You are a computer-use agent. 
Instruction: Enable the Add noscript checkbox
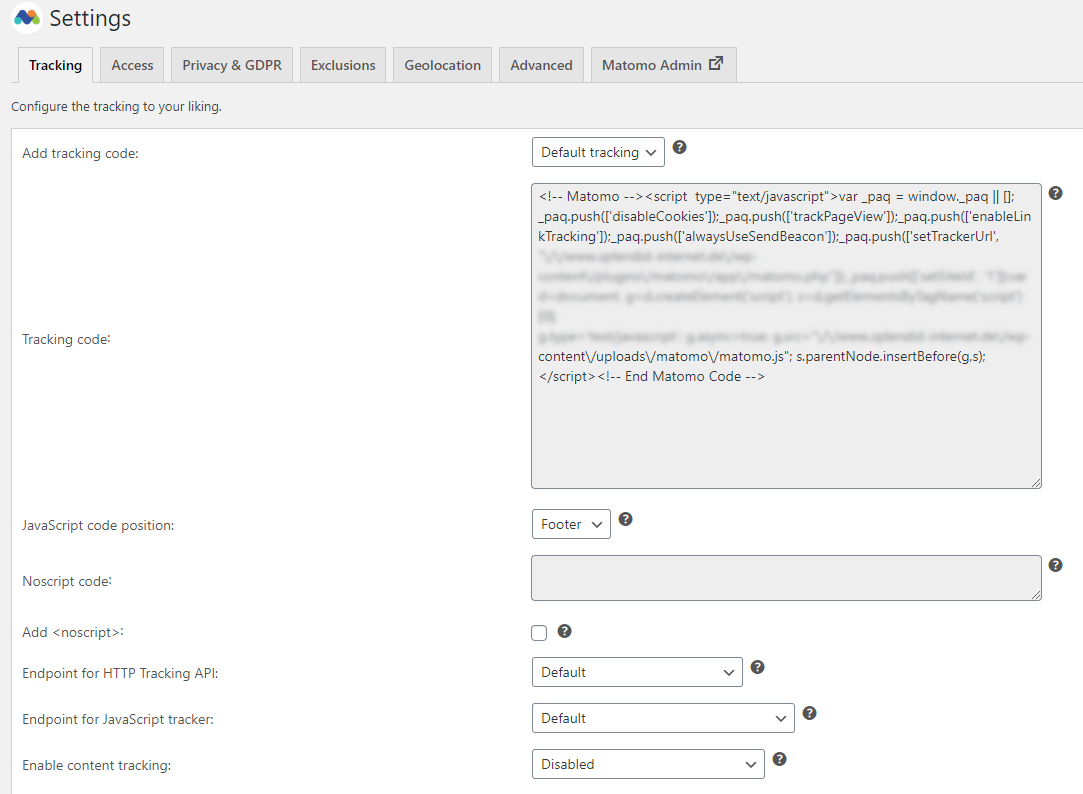point(539,633)
